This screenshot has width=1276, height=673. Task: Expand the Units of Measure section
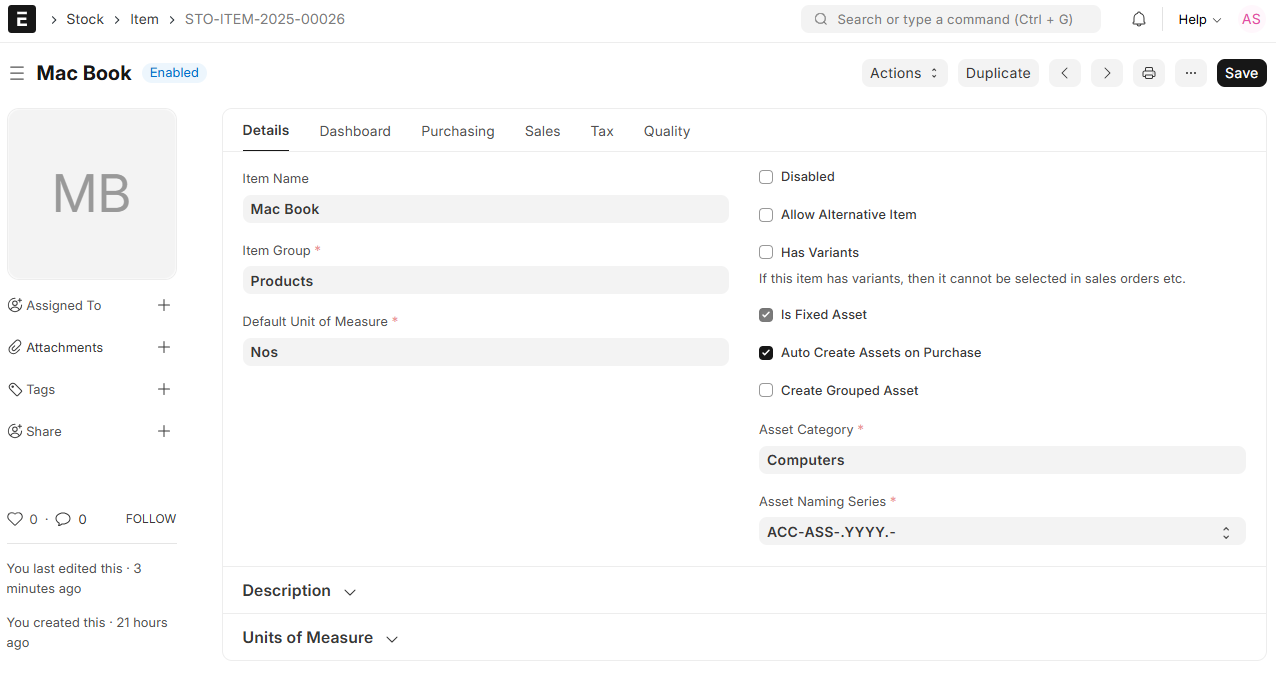(x=320, y=638)
